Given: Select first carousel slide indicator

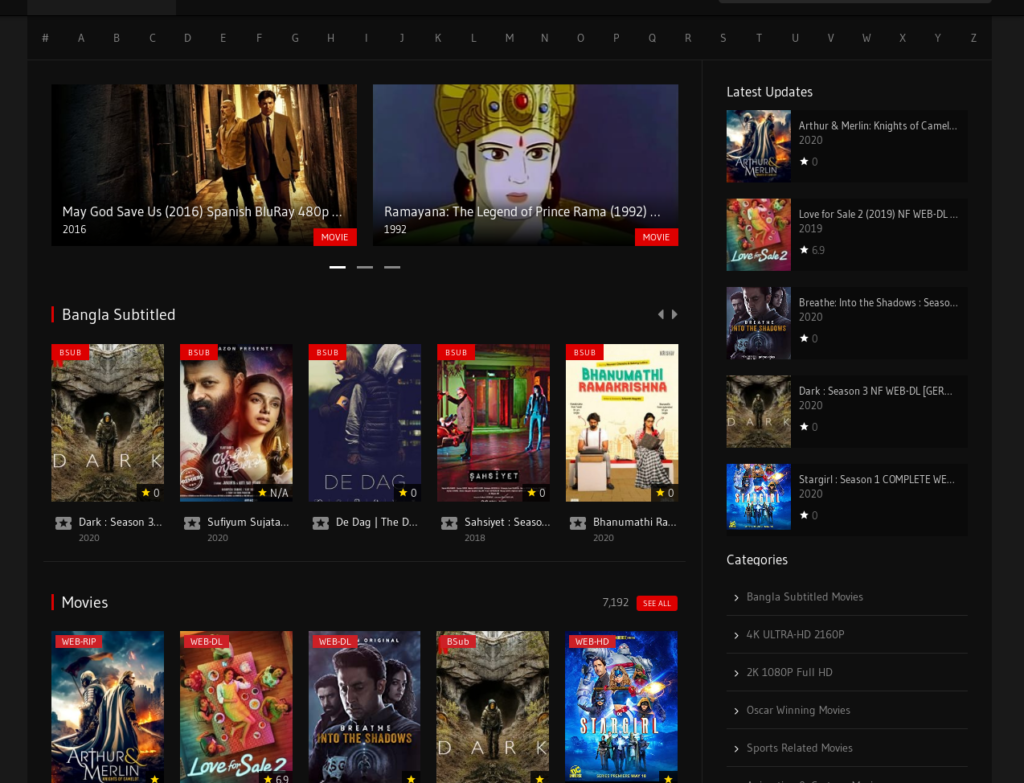Looking at the screenshot, I should pyautogui.click(x=338, y=267).
